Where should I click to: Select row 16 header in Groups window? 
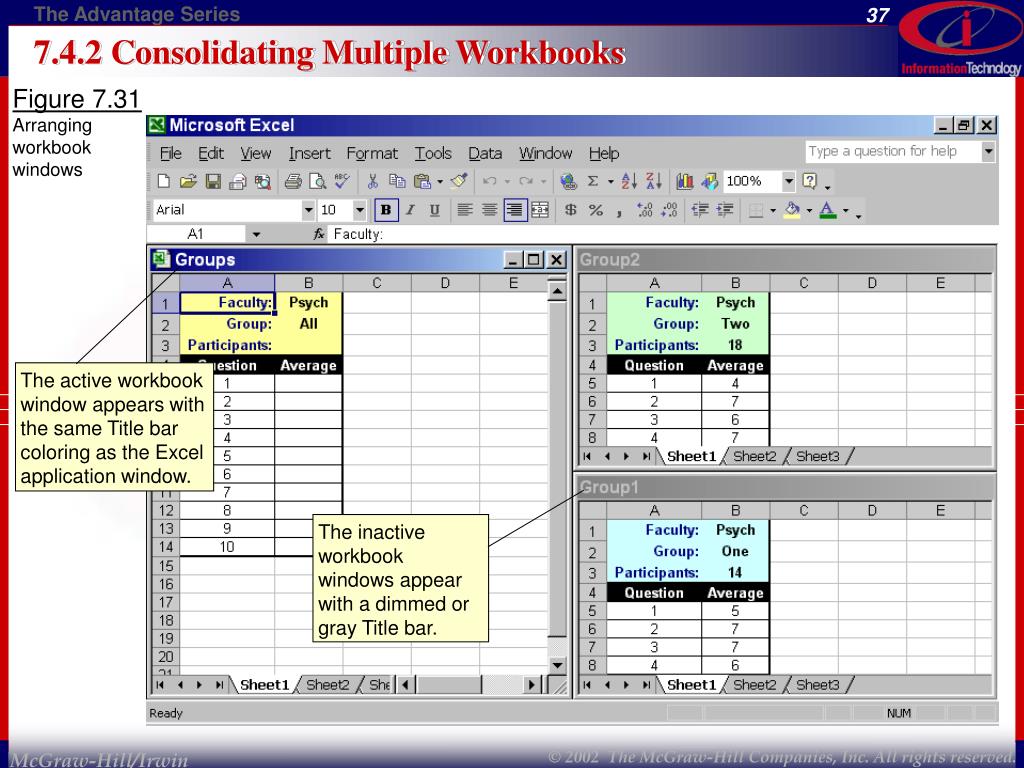(166, 584)
